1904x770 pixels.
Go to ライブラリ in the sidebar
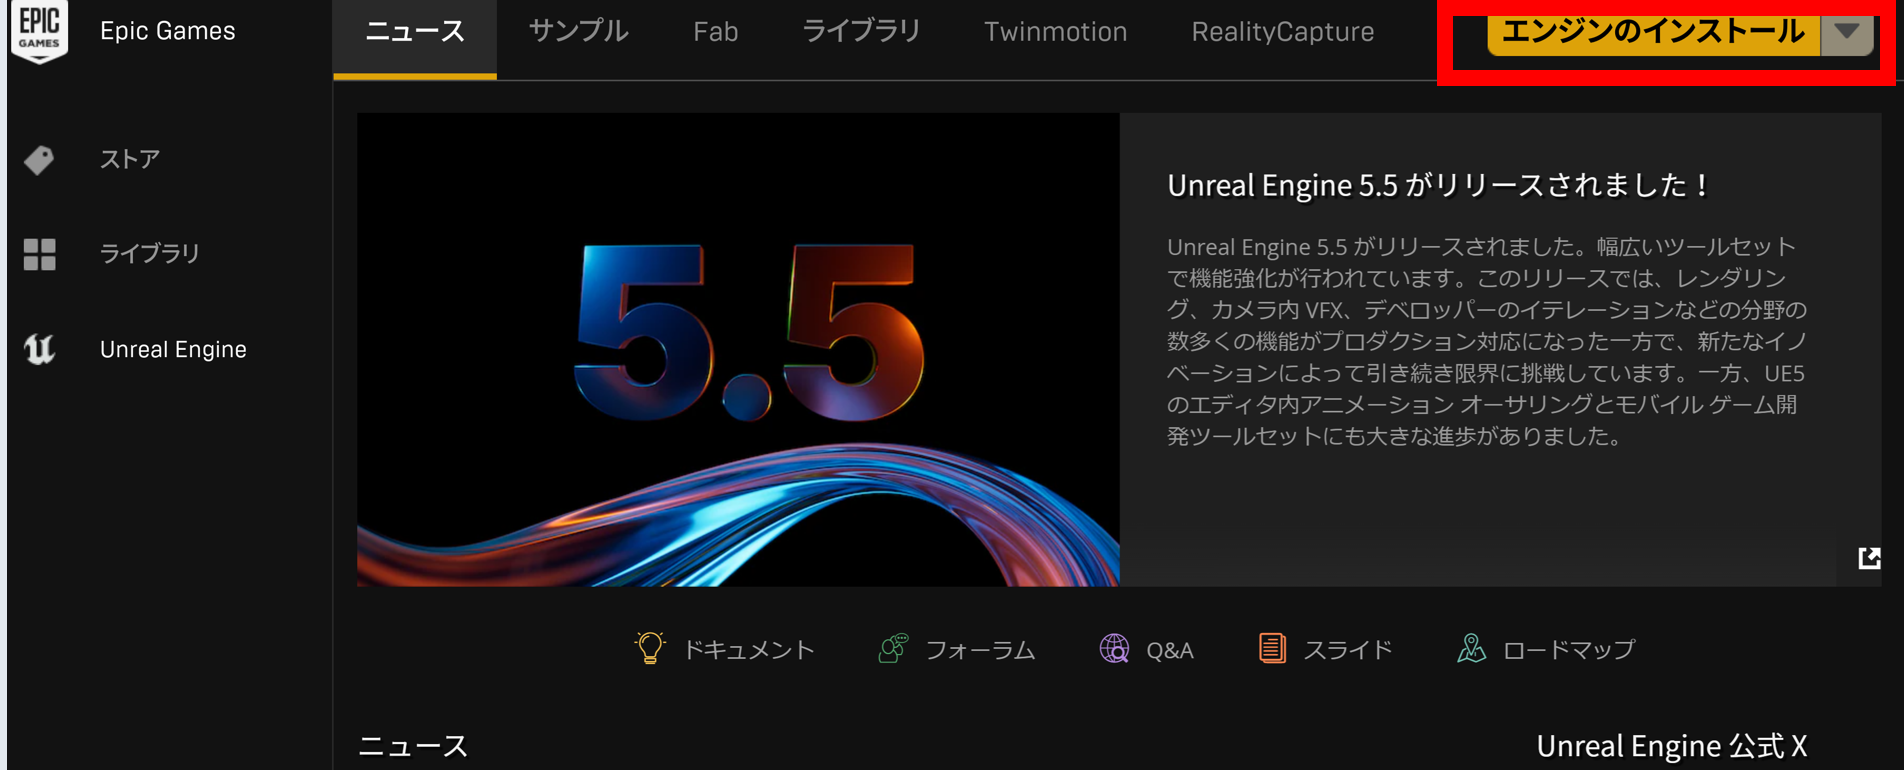tap(150, 254)
